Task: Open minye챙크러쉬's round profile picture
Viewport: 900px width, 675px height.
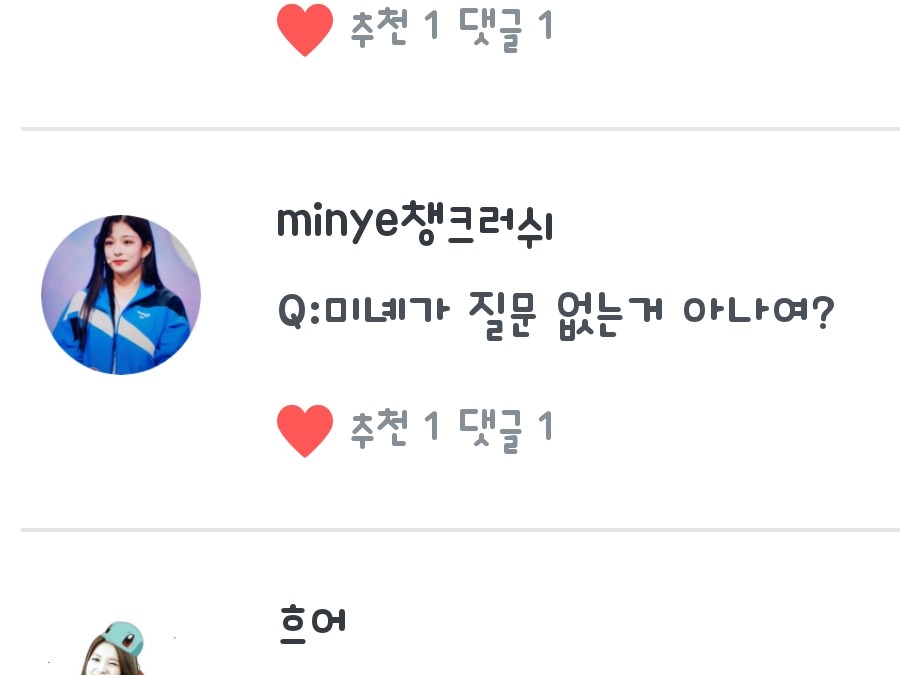Action: tap(121, 294)
